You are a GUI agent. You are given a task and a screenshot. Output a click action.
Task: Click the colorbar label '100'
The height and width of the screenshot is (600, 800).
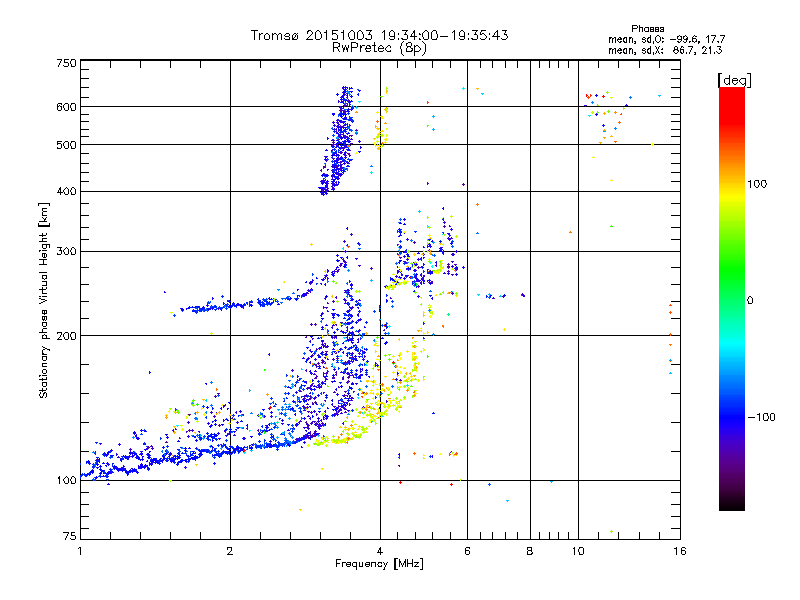[x=757, y=184]
